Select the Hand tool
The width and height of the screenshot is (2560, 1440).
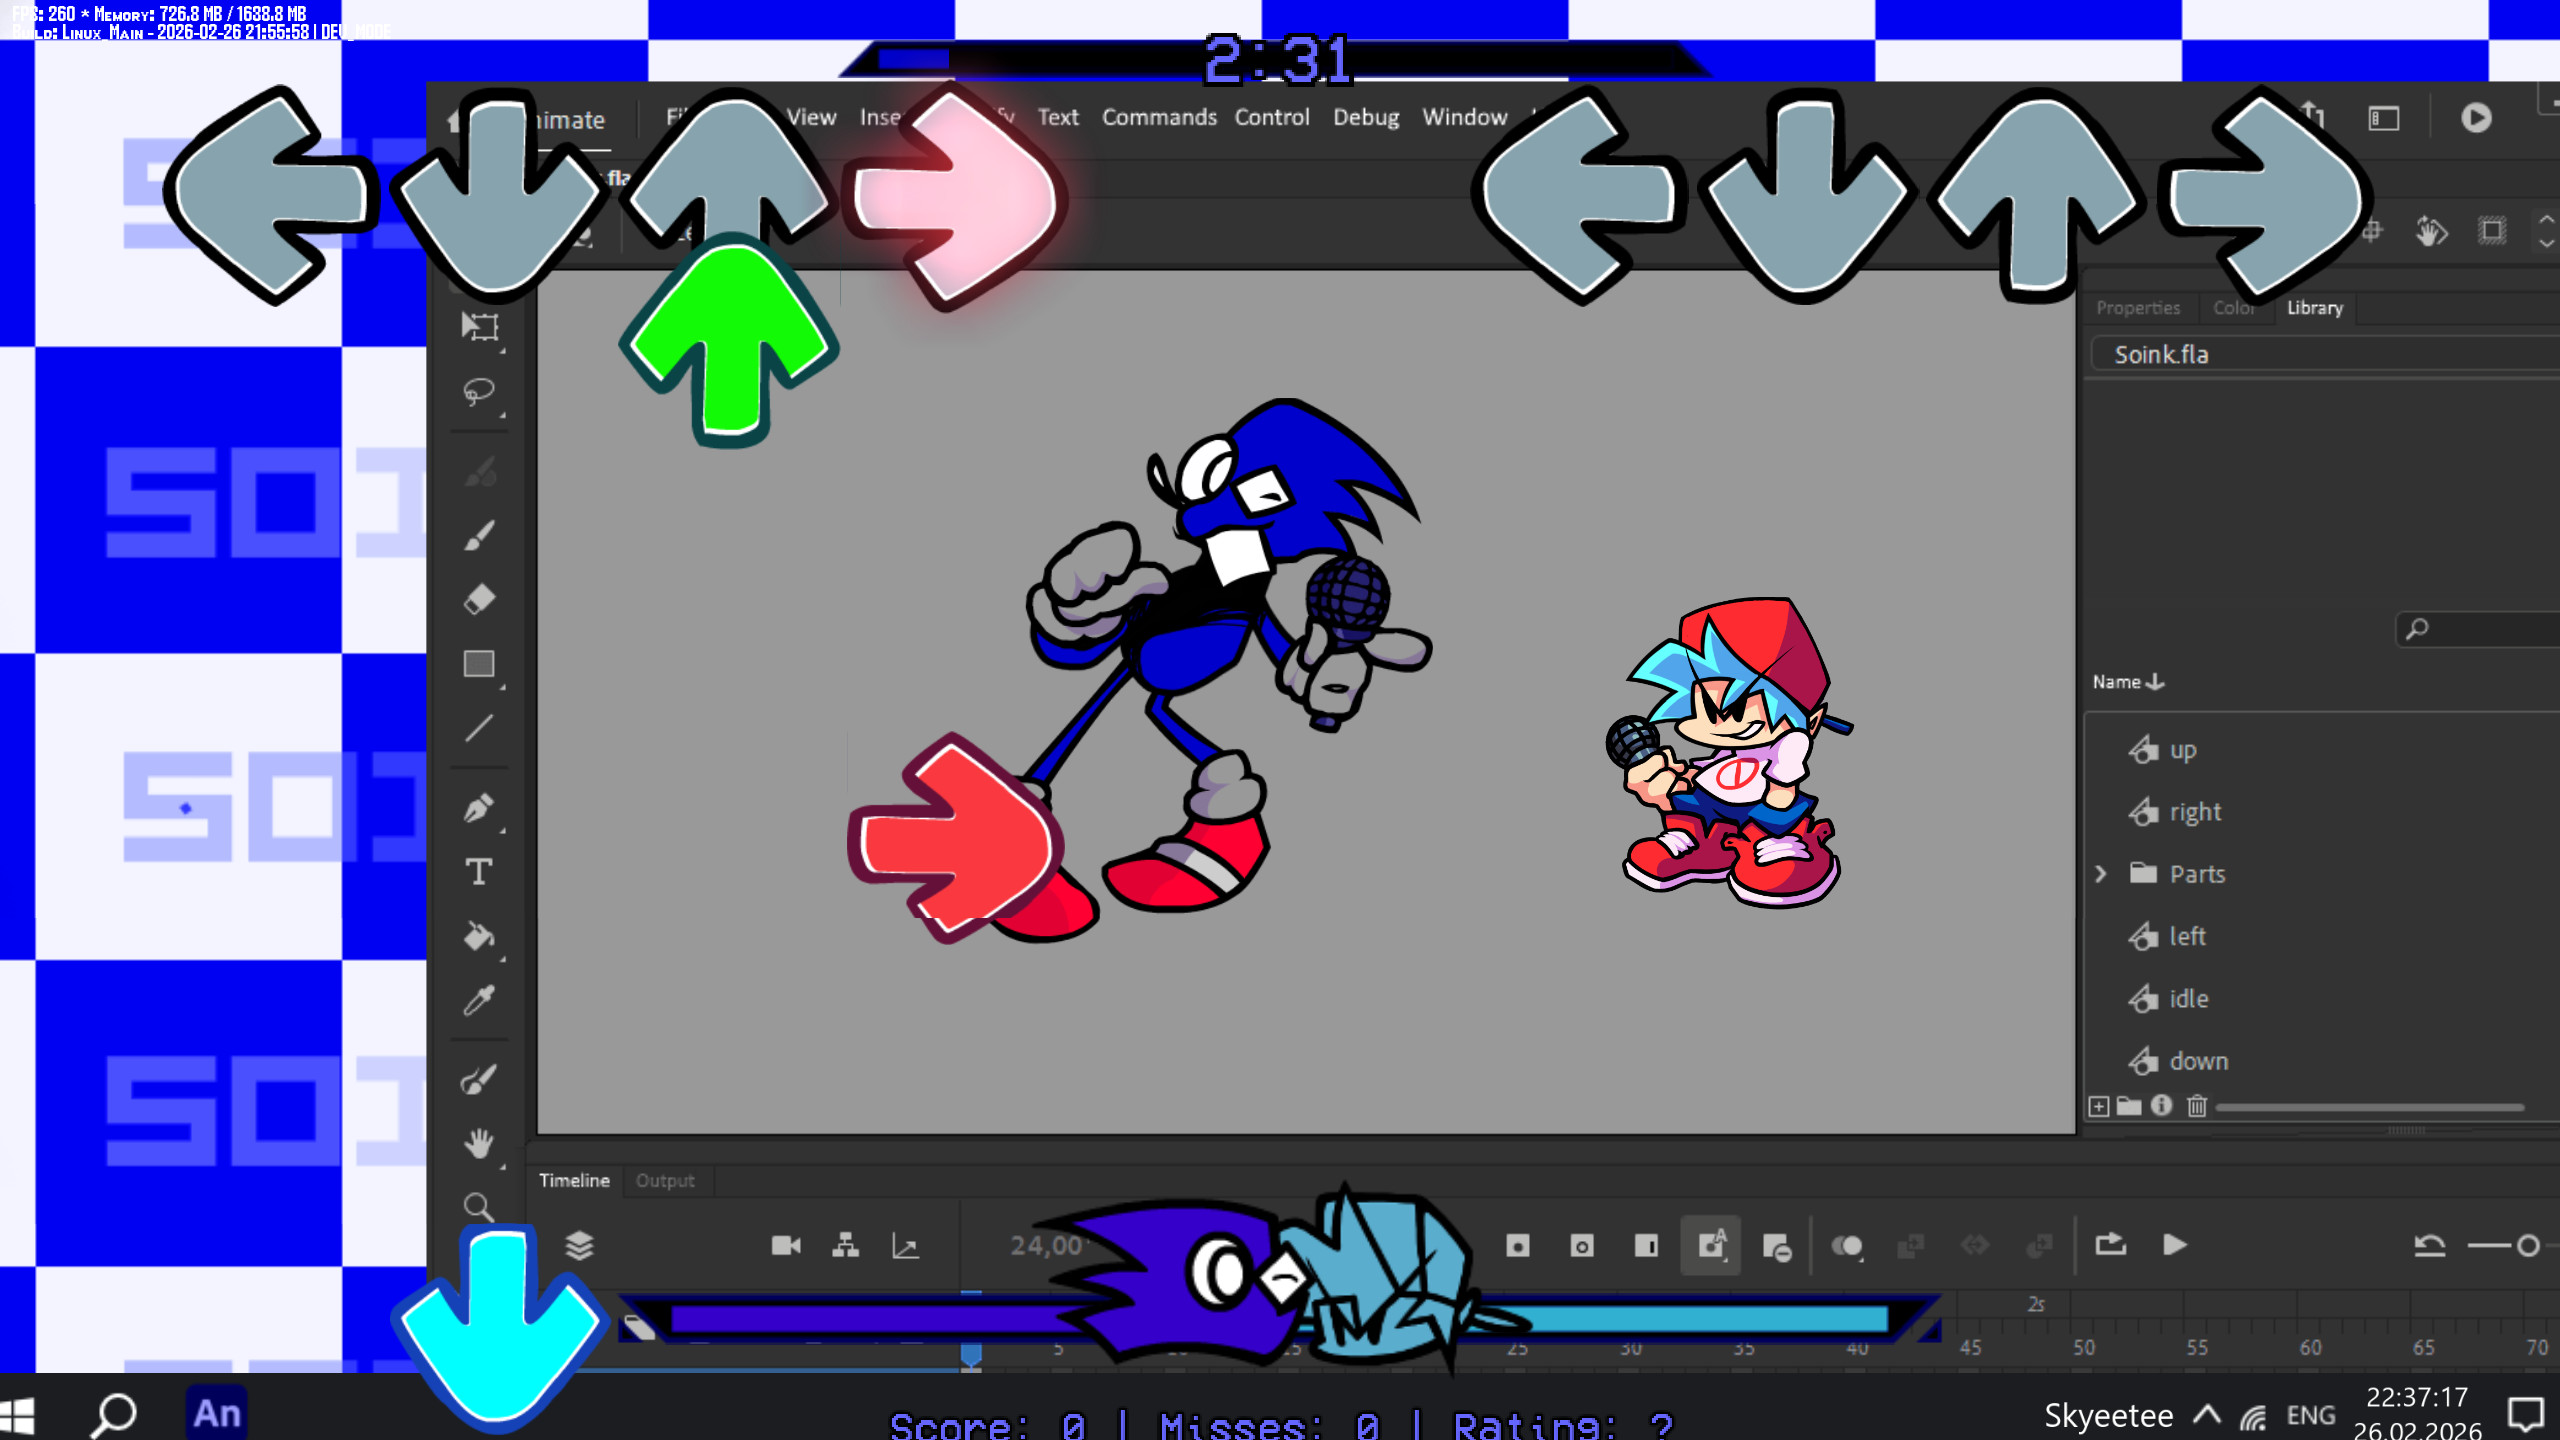(x=479, y=1143)
